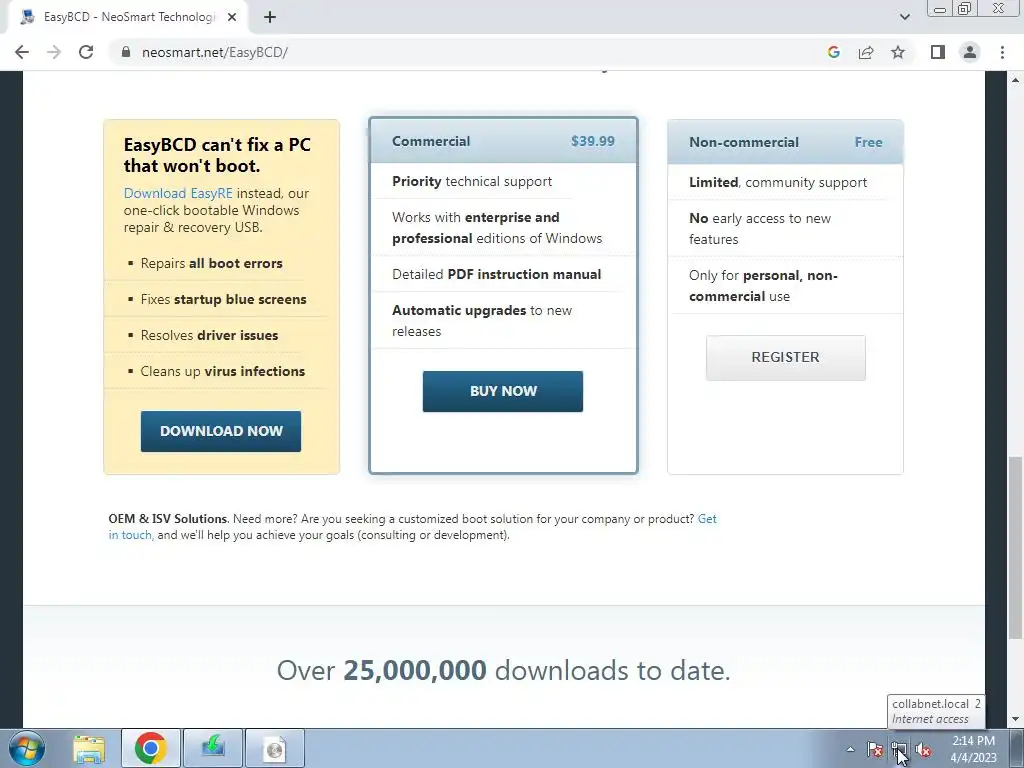Open the green-arrow installer taskbar item

[213, 748]
